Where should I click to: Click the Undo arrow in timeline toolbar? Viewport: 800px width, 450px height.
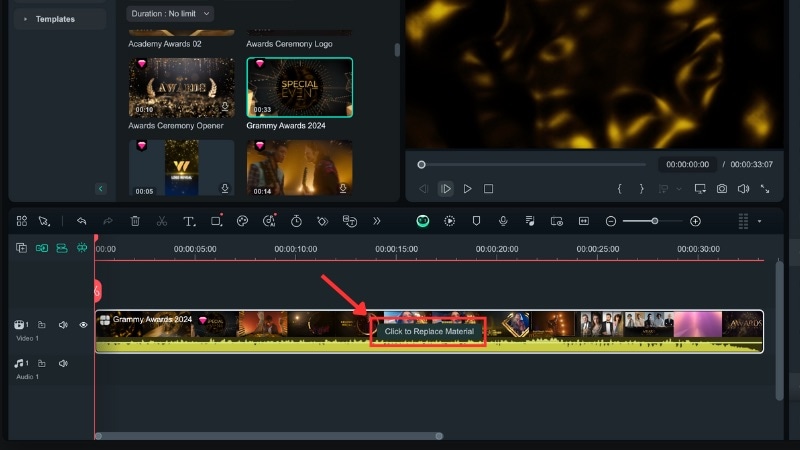pos(81,221)
